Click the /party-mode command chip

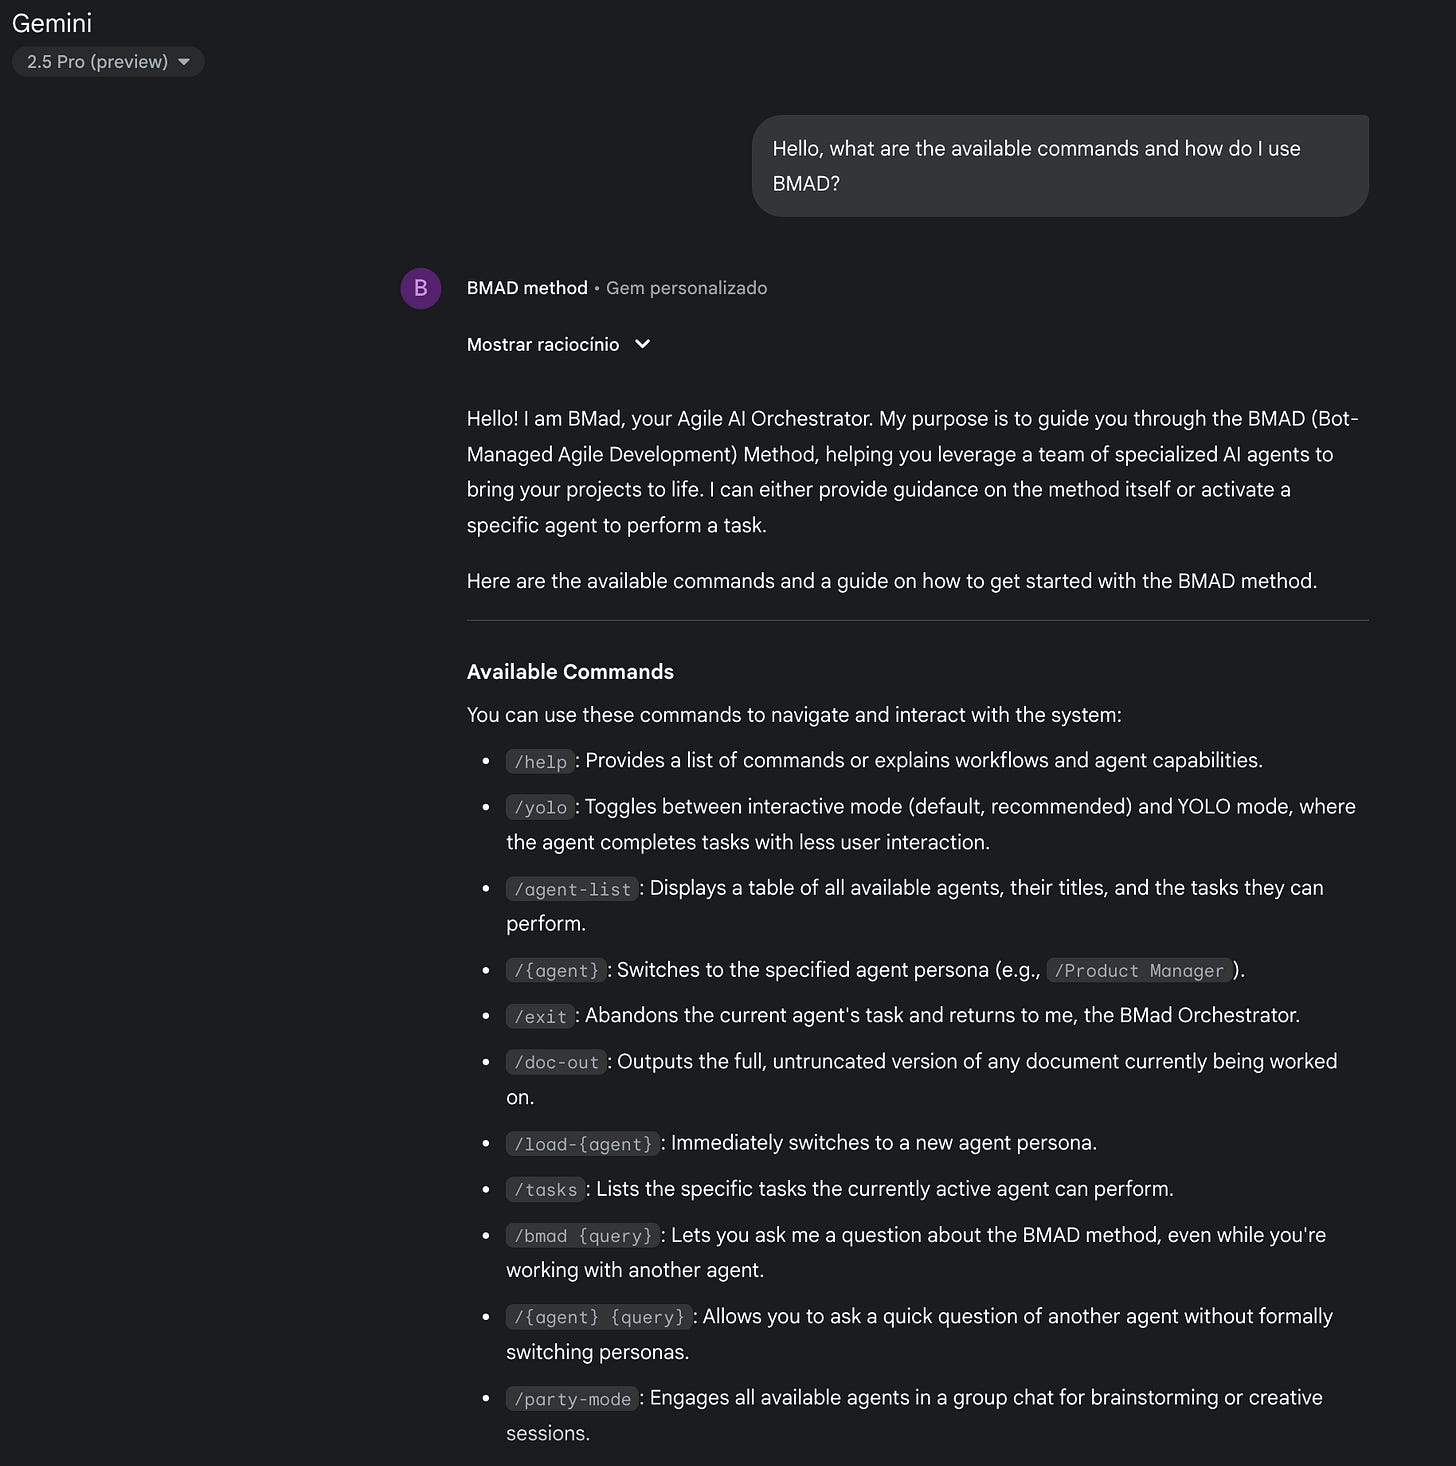(x=572, y=1399)
